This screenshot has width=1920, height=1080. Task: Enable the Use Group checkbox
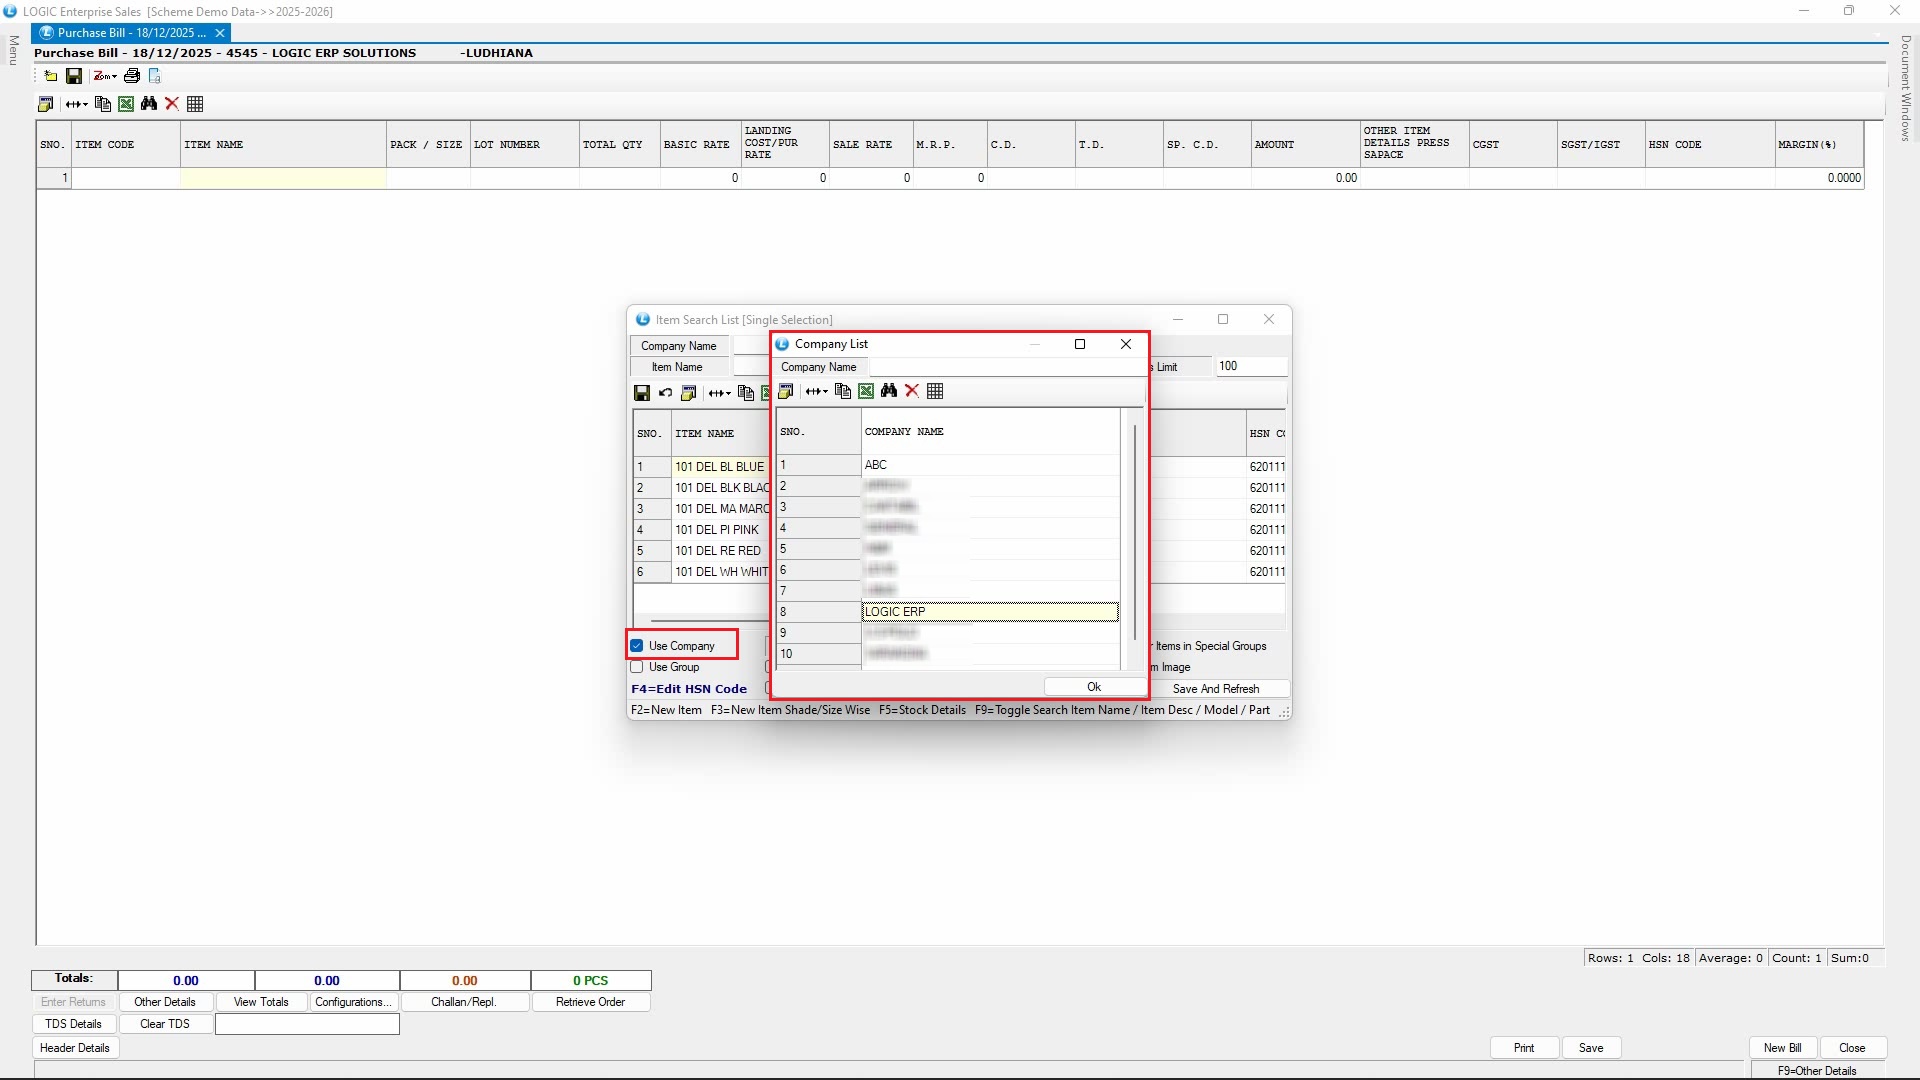pos(637,667)
